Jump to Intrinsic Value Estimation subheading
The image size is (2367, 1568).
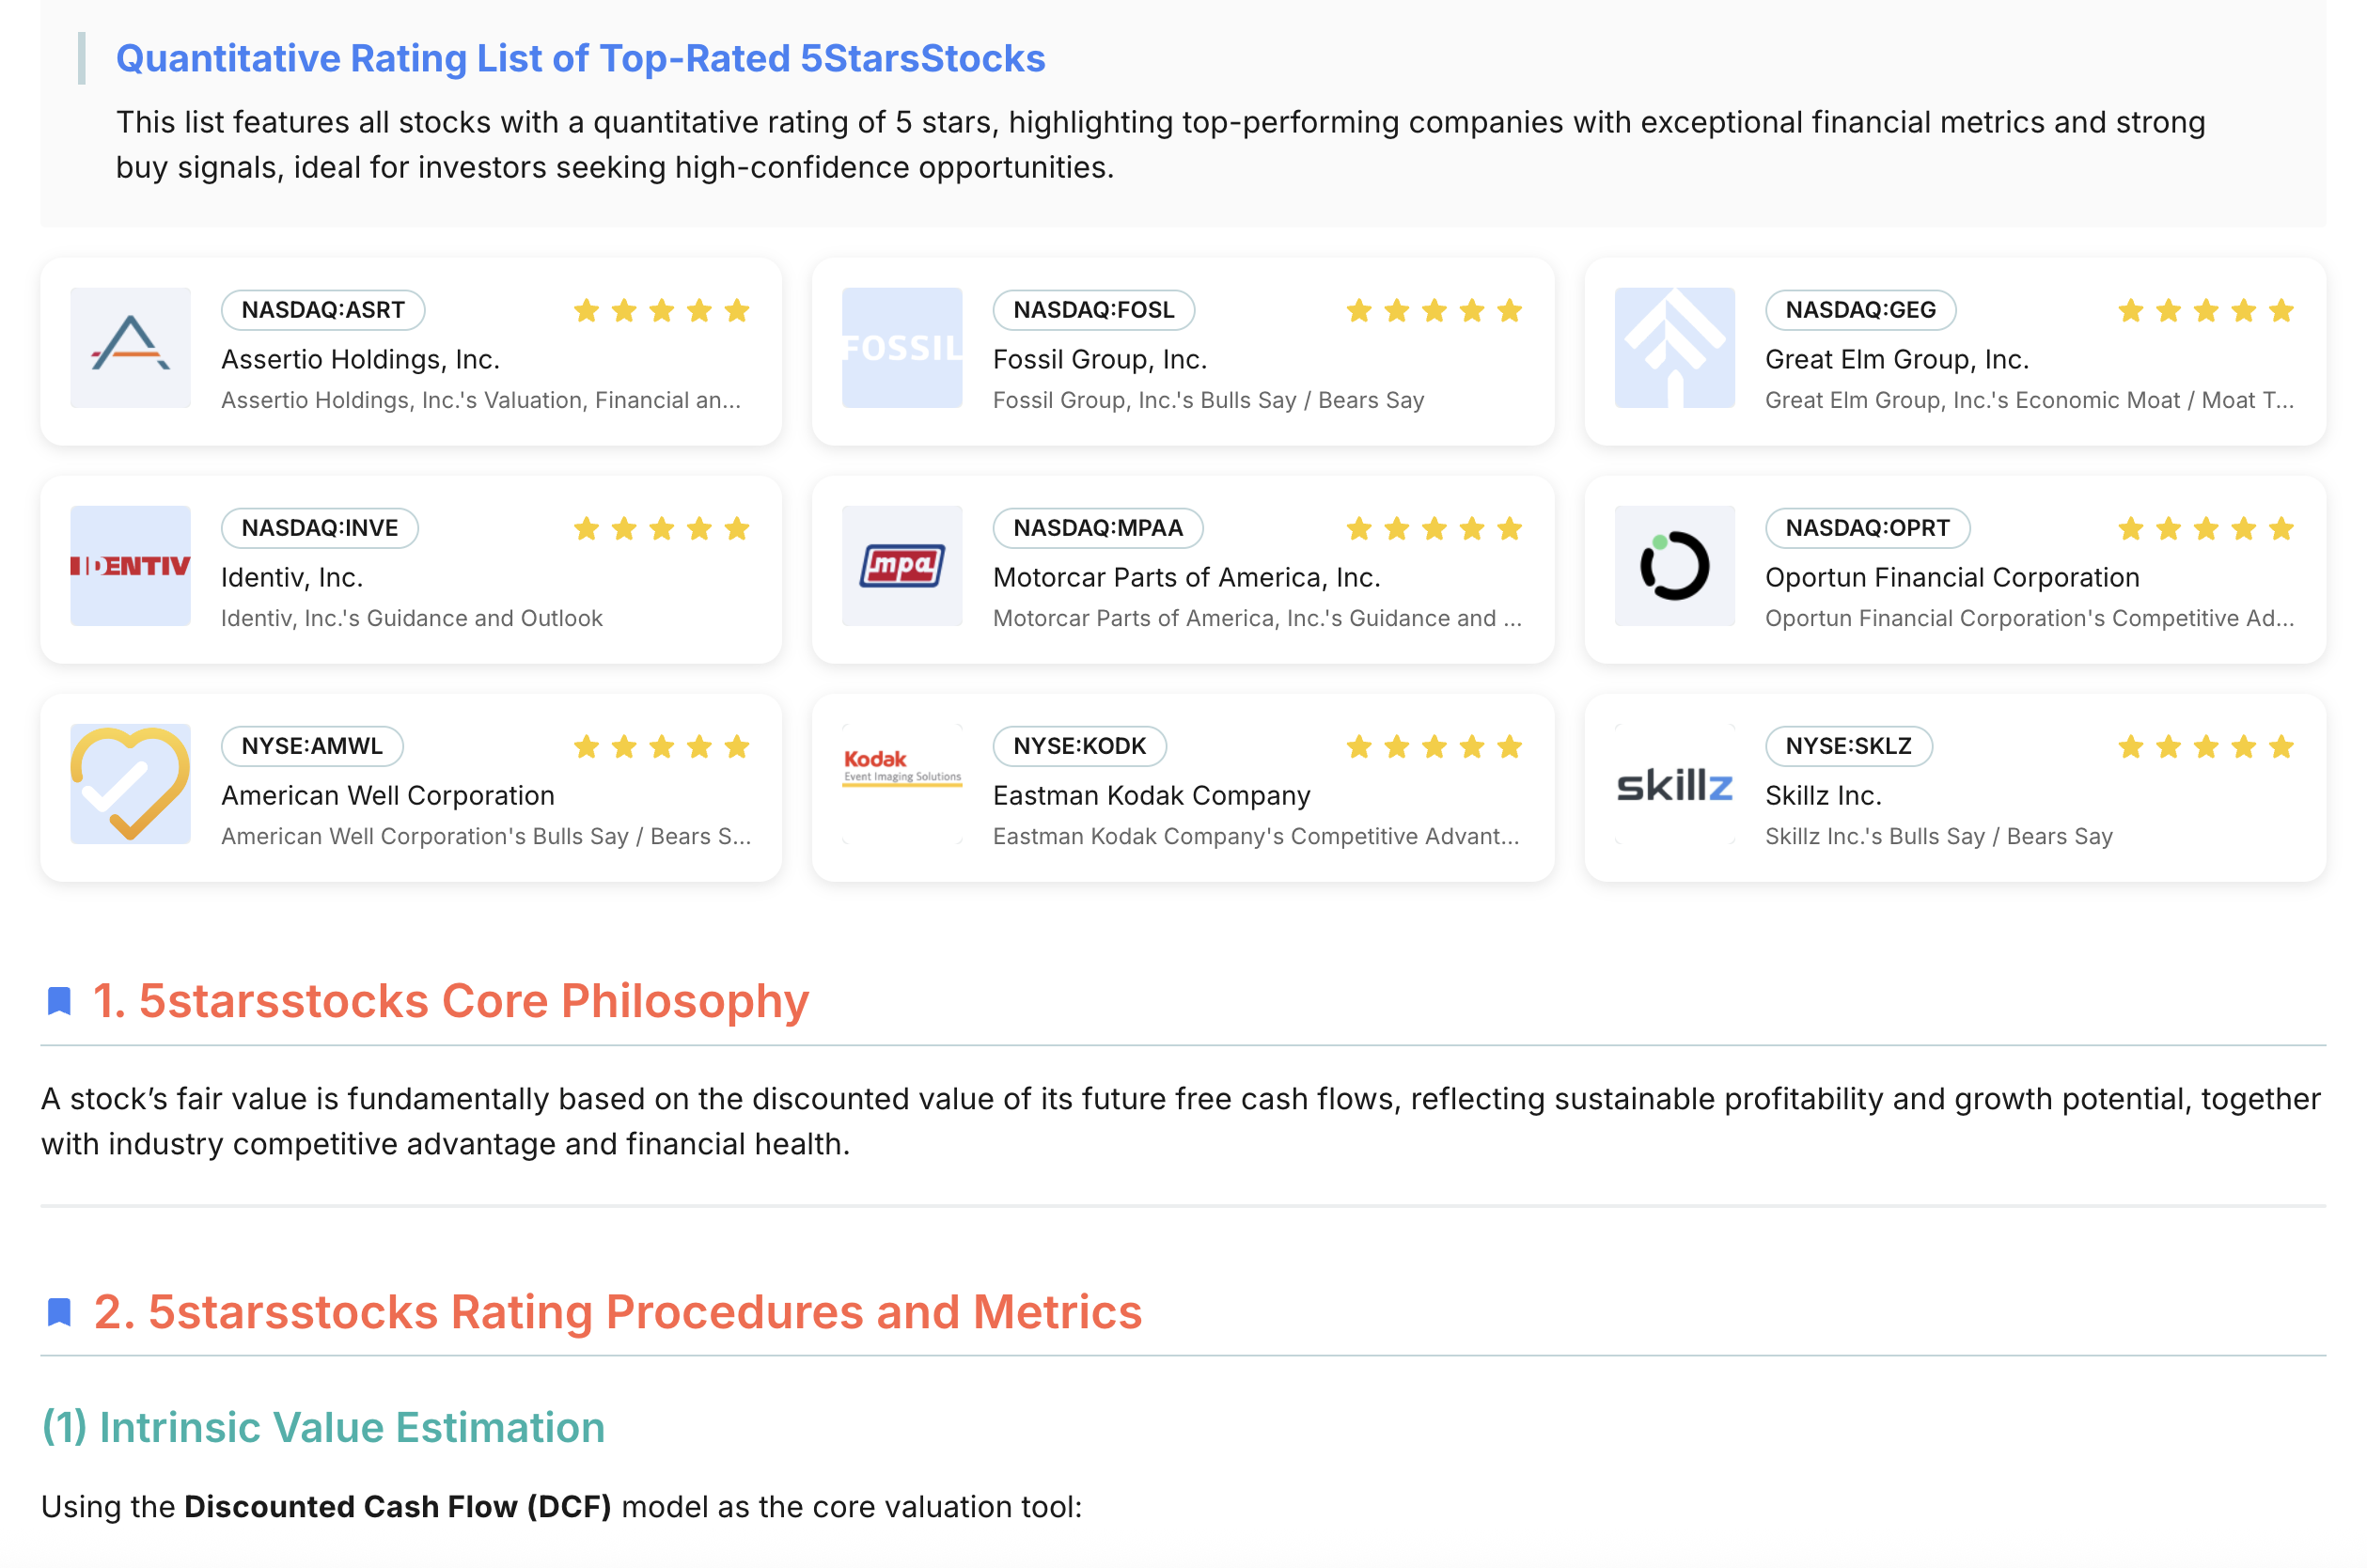coord(323,1427)
